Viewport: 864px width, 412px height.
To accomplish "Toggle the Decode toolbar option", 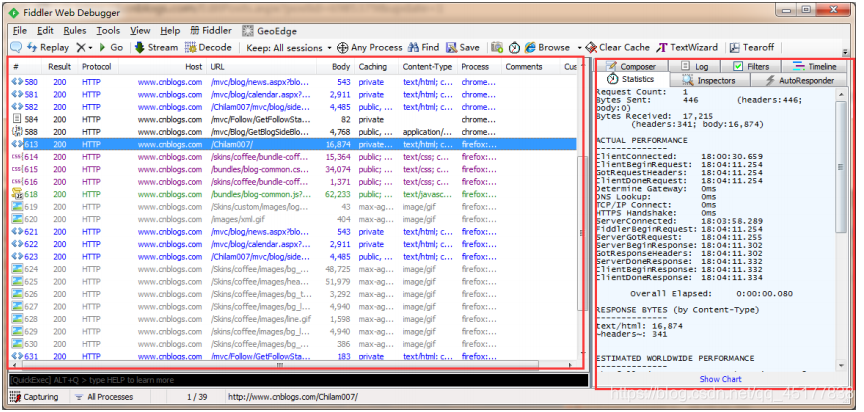I will point(208,47).
